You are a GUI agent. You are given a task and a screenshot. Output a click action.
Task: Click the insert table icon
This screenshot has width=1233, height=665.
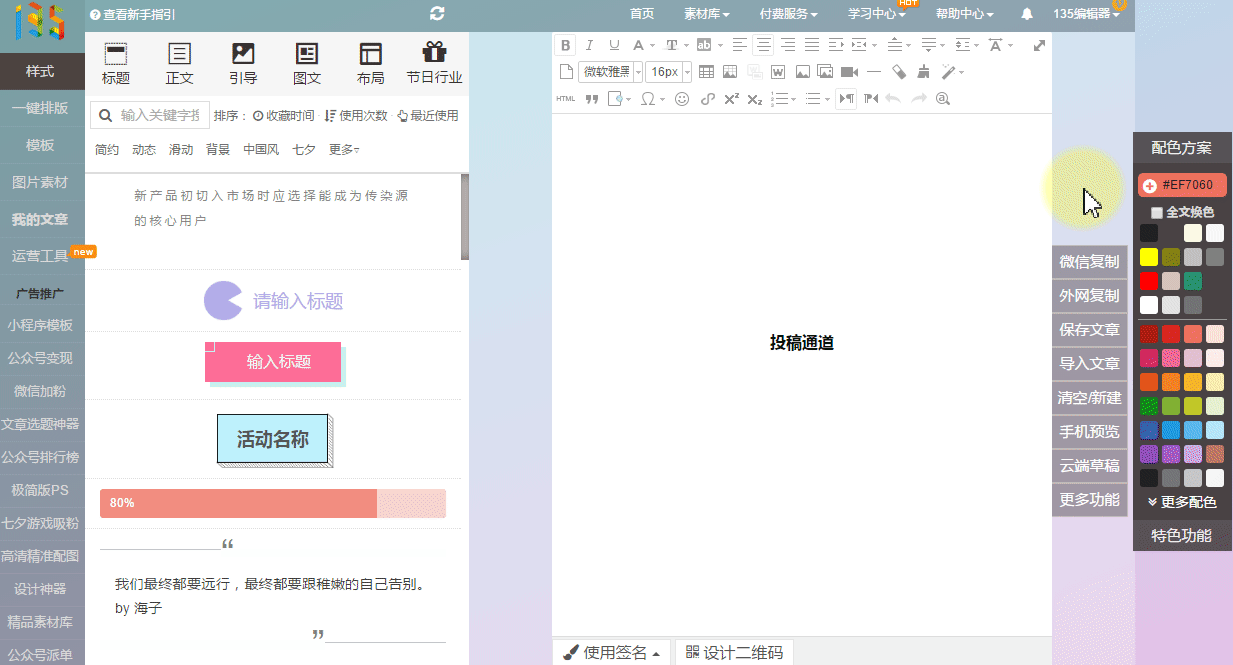tap(706, 72)
